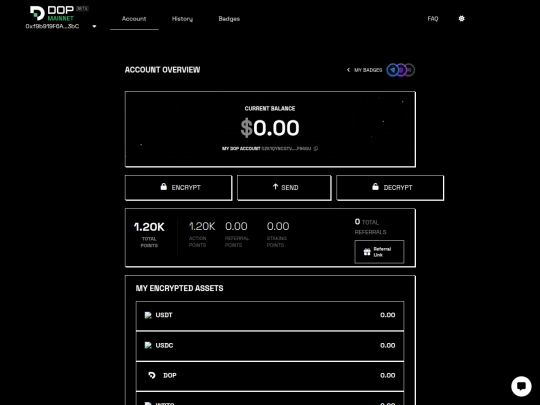Select the DOP asset row
The image size is (540, 405).
pos(270,376)
